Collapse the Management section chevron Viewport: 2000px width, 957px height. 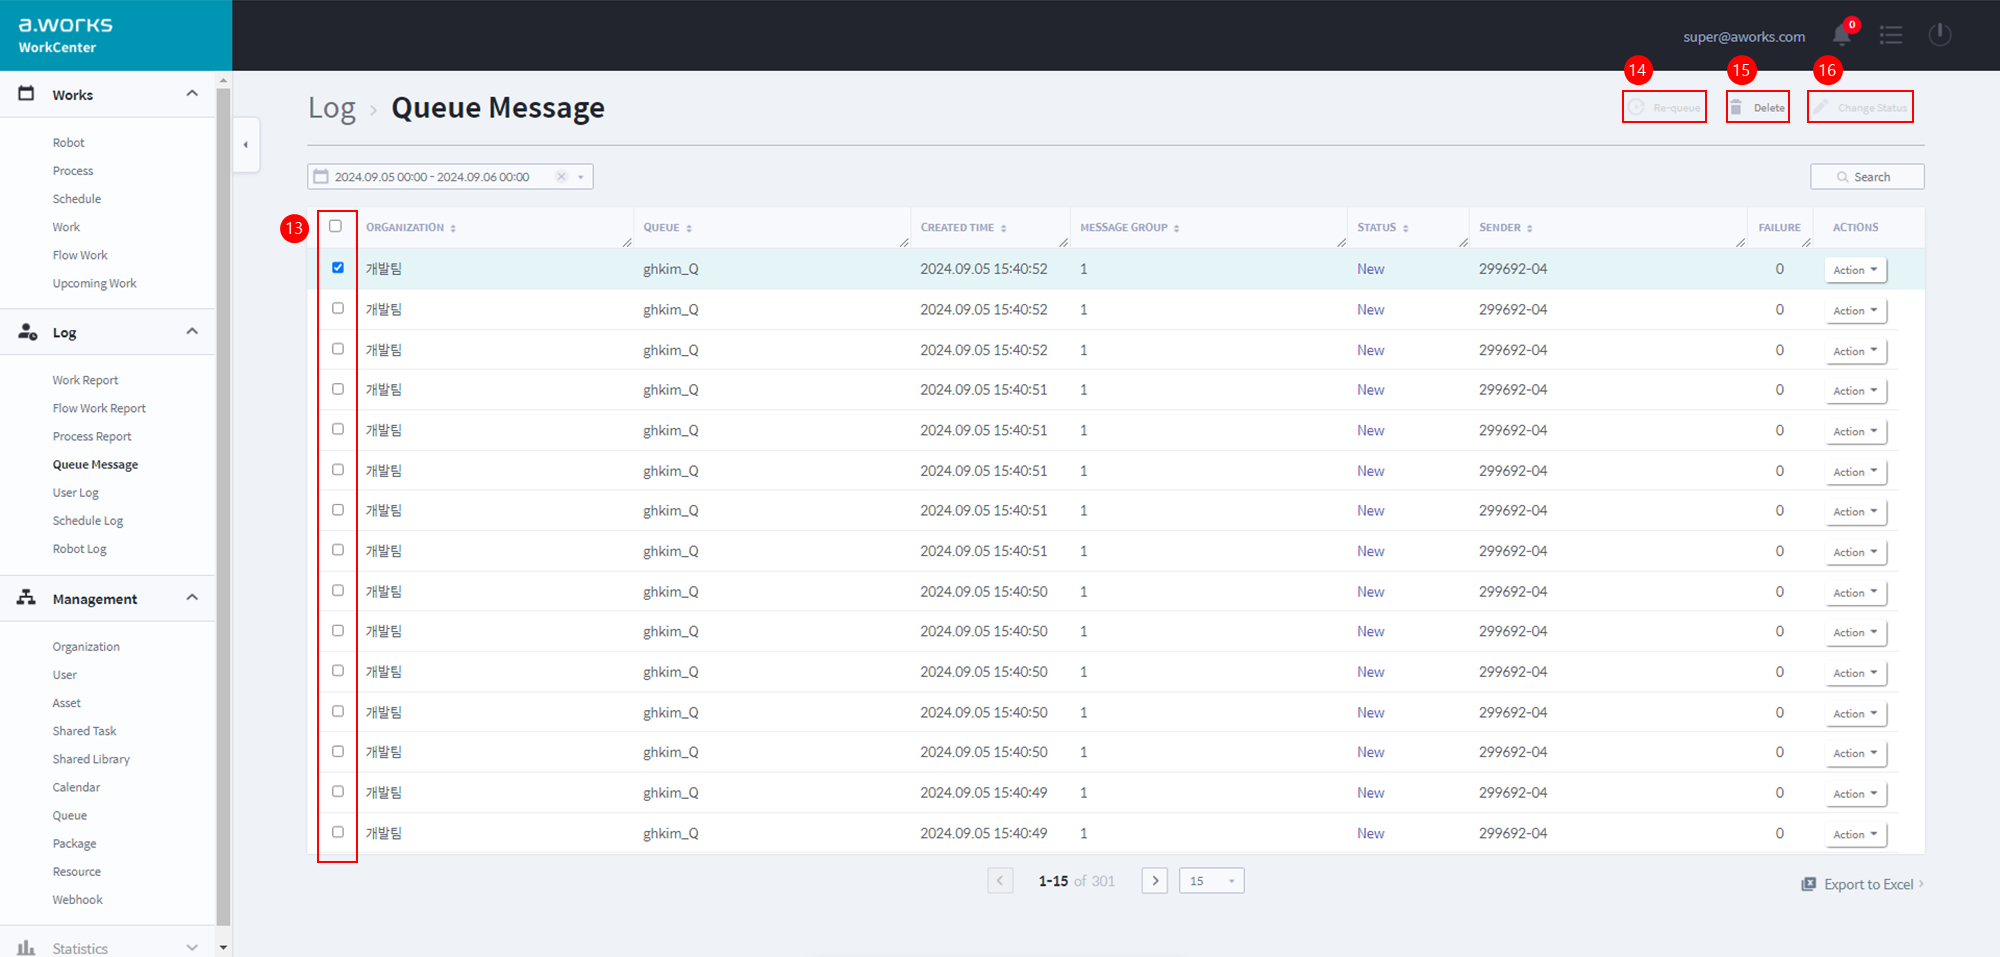[192, 597]
